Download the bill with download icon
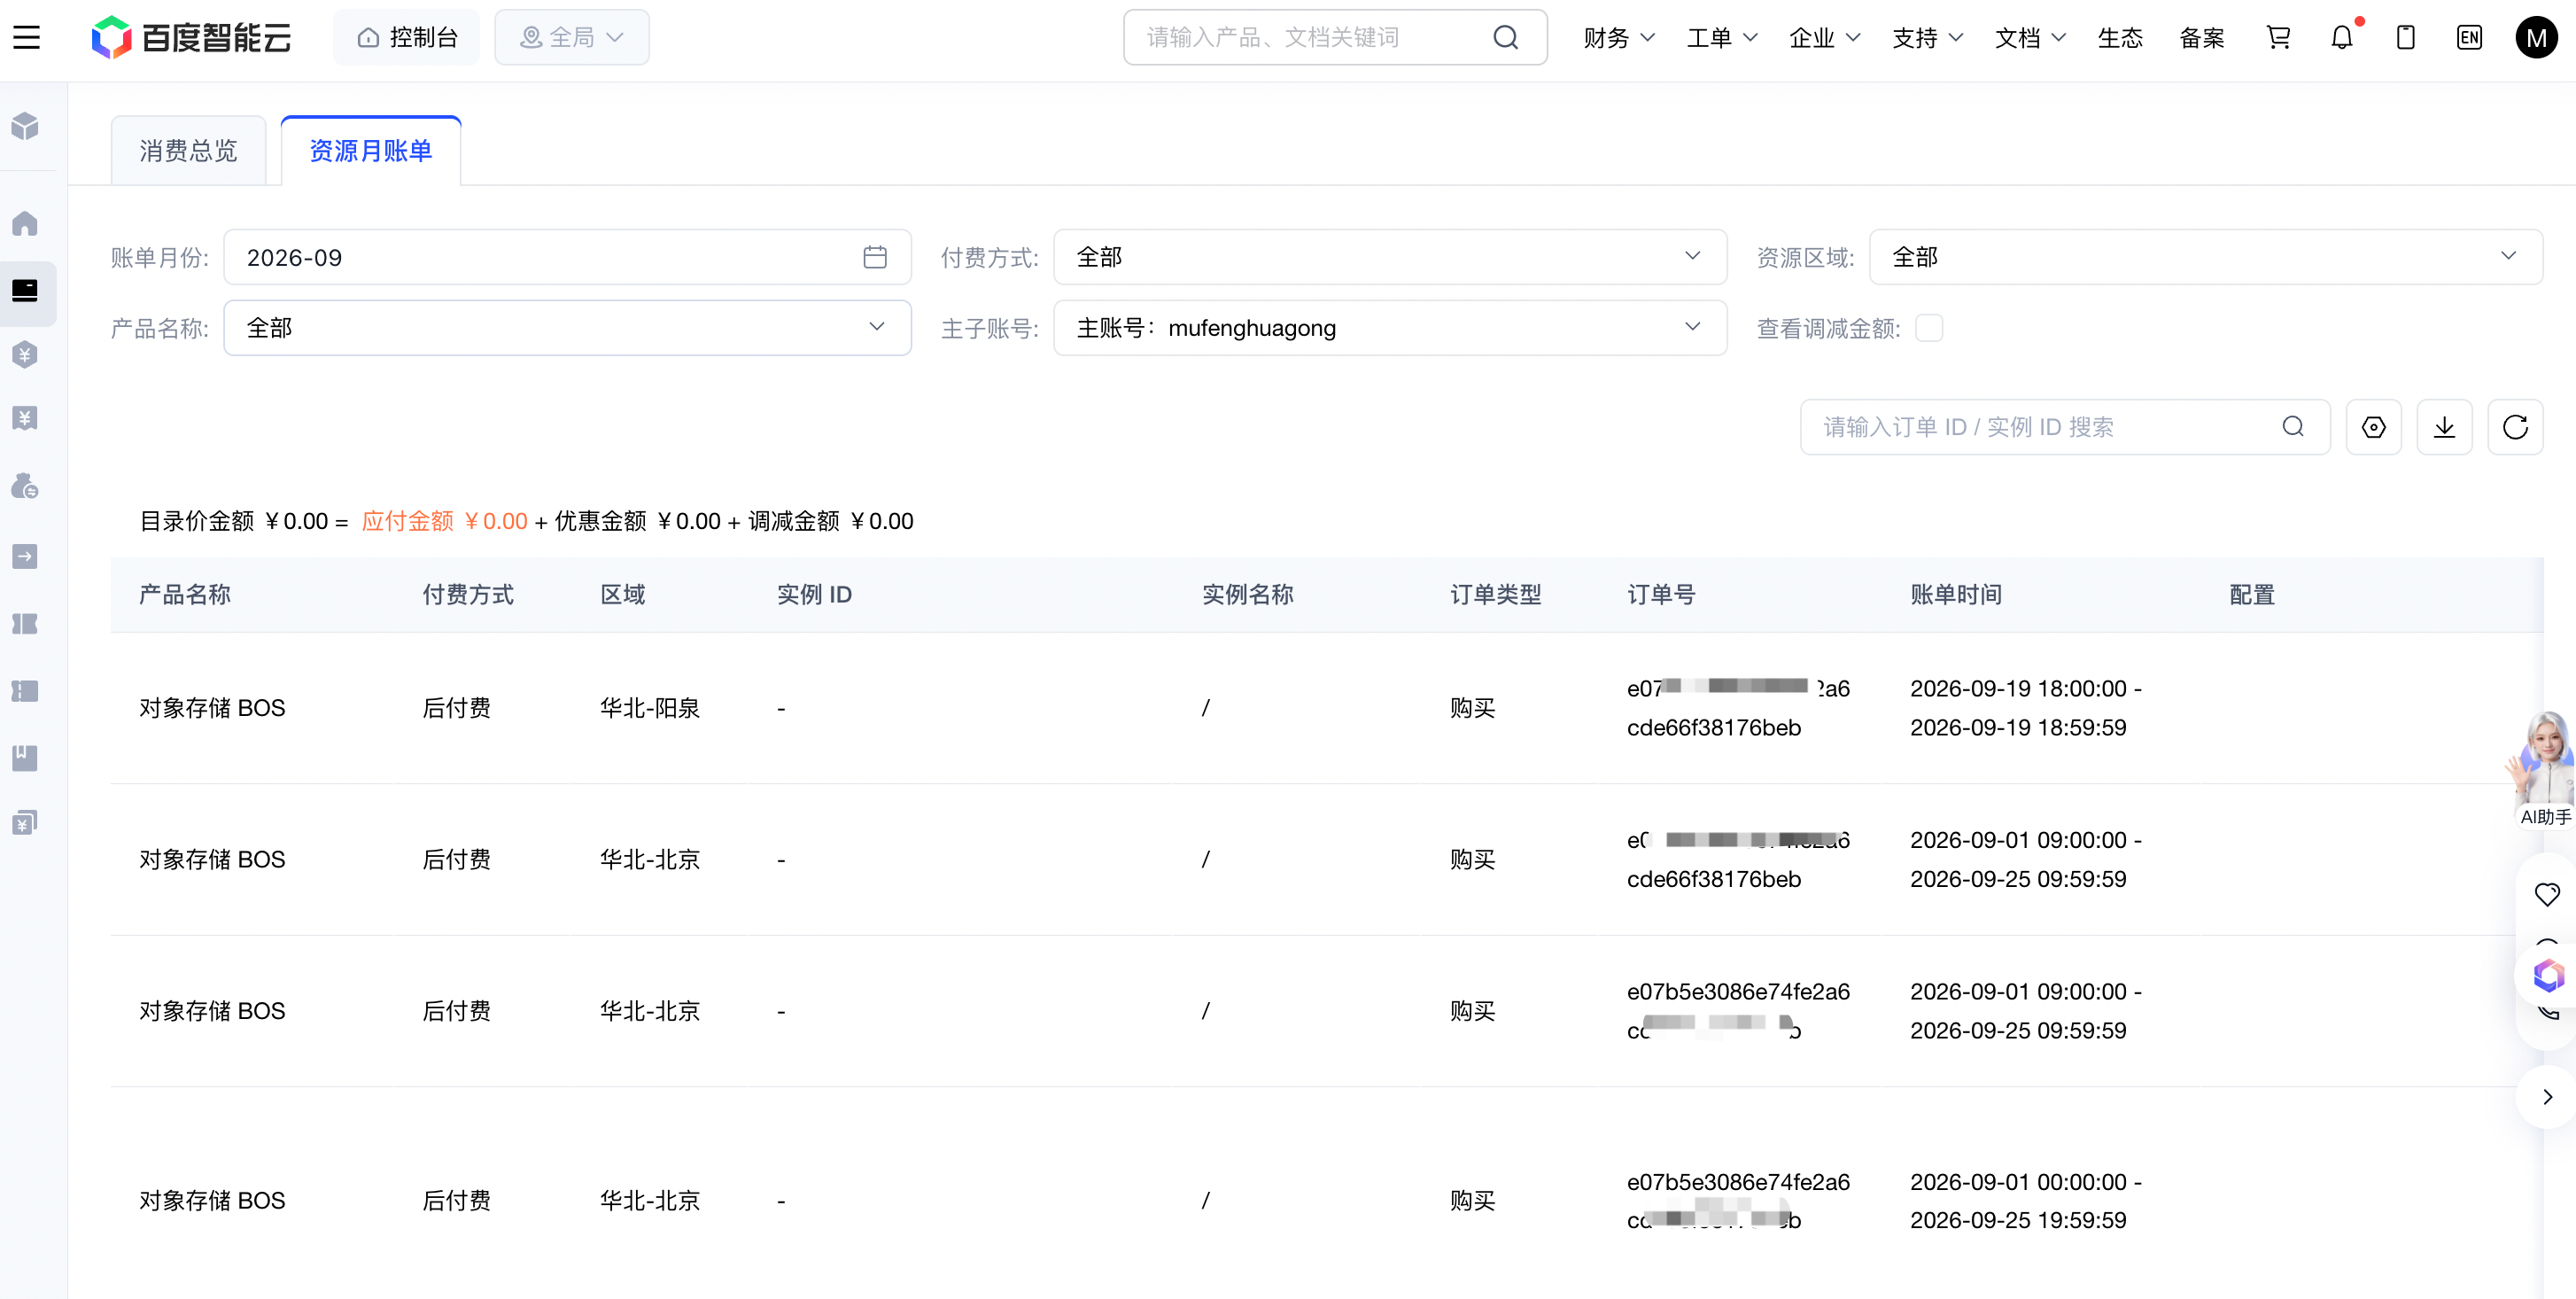This screenshot has width=2576, height=1299. point(2444,427)
